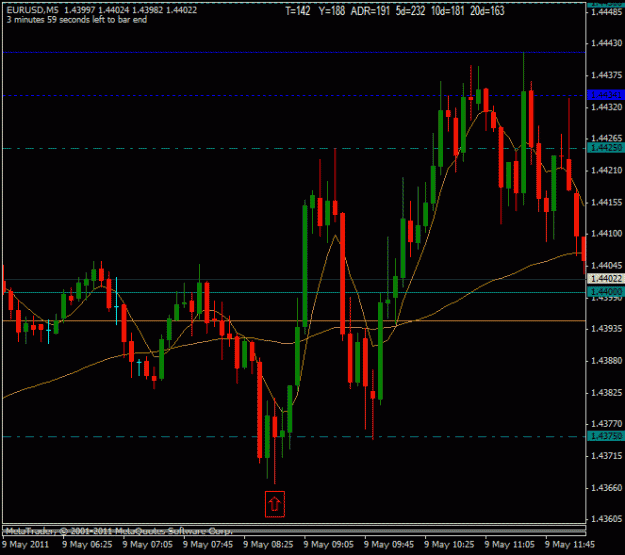Screen dimensions: 625x555
Task: Click price scale value 1.43770
Action: tap(607, 423)
